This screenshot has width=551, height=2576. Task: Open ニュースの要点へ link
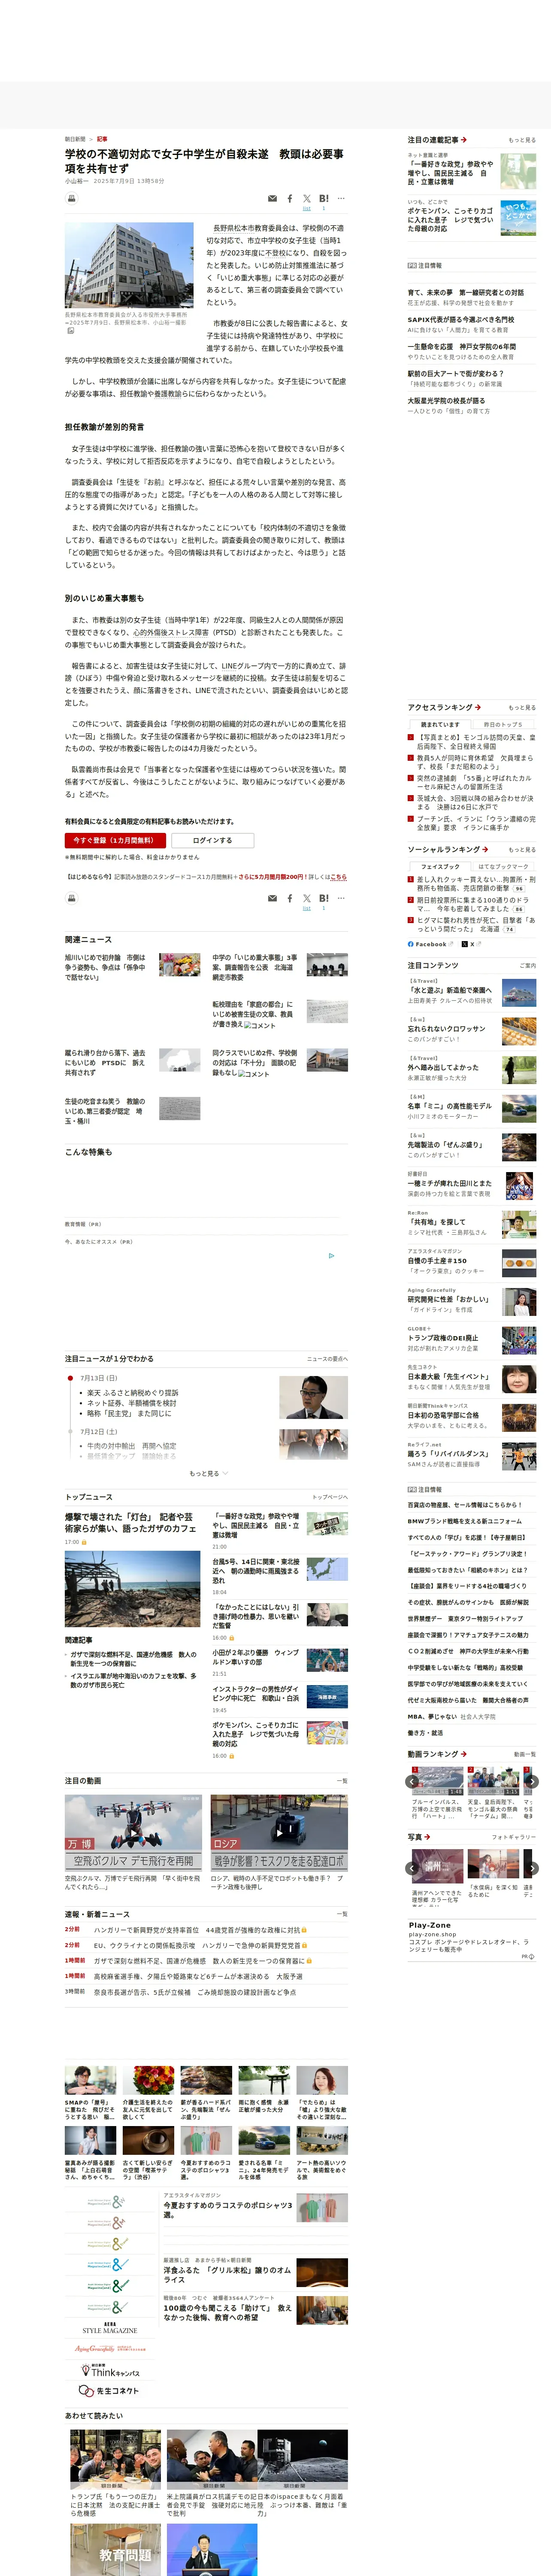pos(327,1358)
